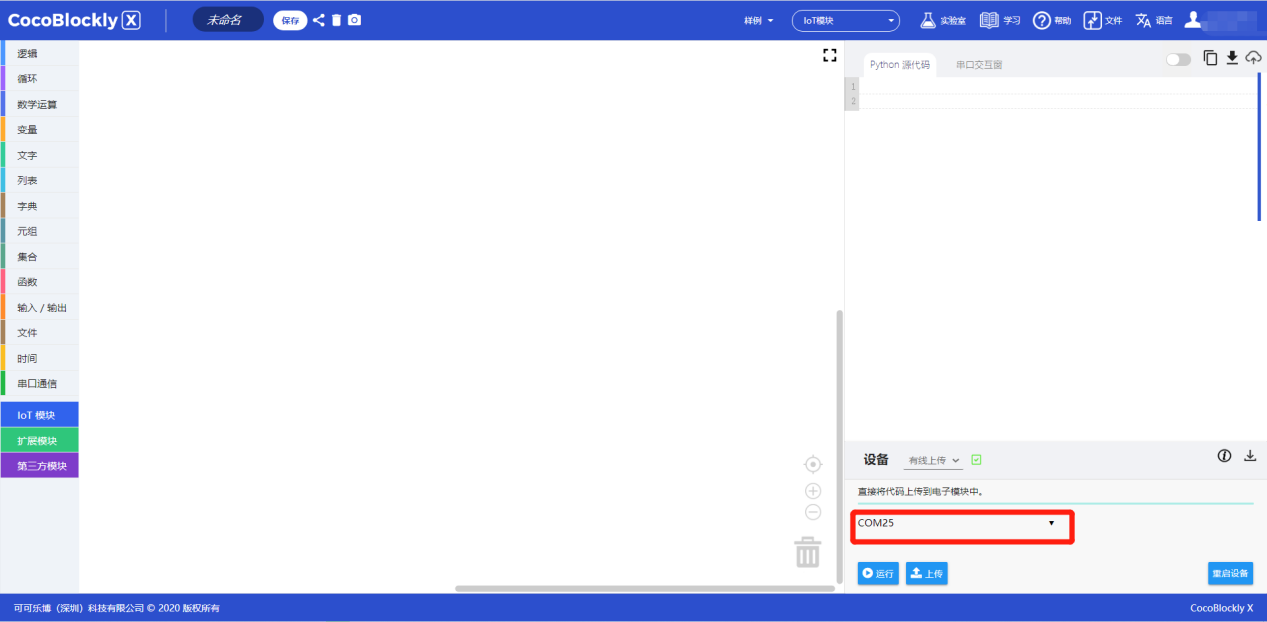Switch to the 串口交互窗 tab
This screenshot has height=622, width=1267.
pos(978,65)
